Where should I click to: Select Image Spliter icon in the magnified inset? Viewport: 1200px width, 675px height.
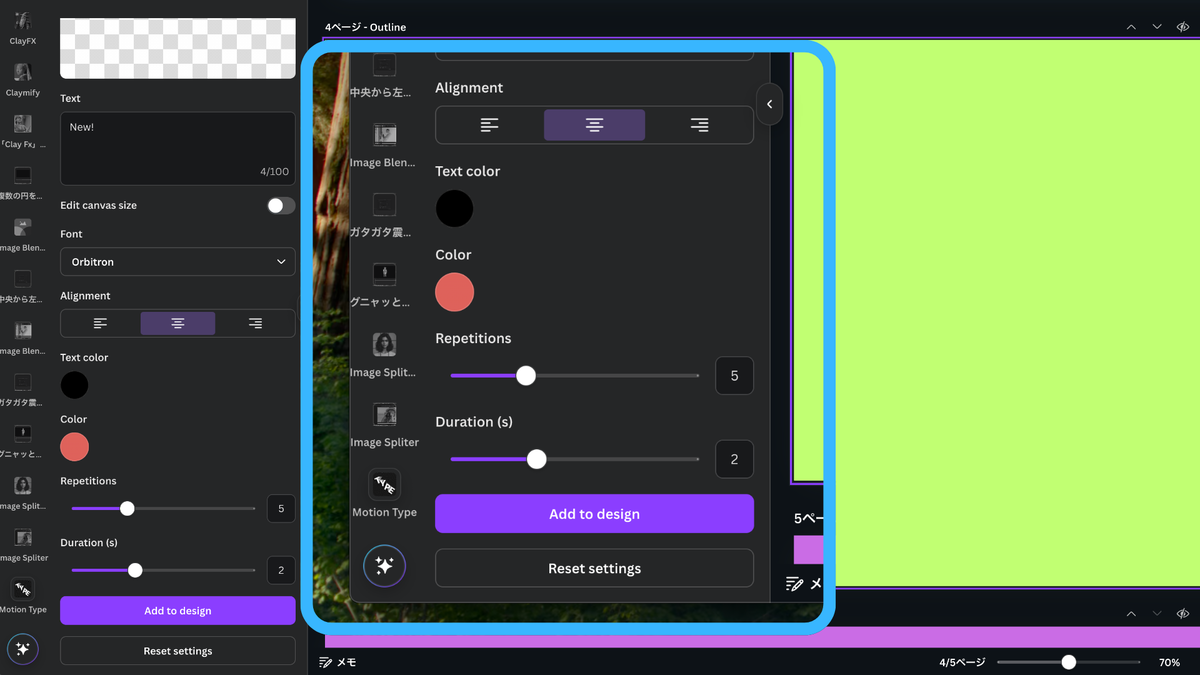coord(384,414)
